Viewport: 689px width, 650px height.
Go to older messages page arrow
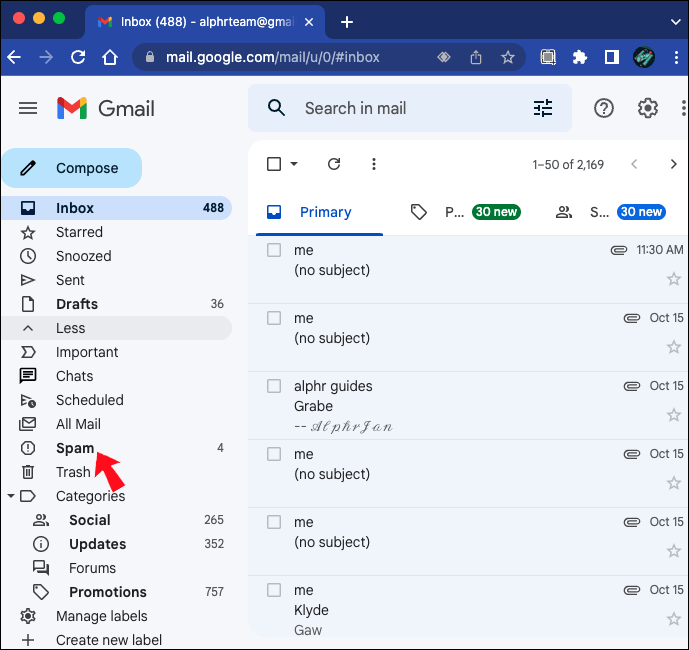pos(673,164)
